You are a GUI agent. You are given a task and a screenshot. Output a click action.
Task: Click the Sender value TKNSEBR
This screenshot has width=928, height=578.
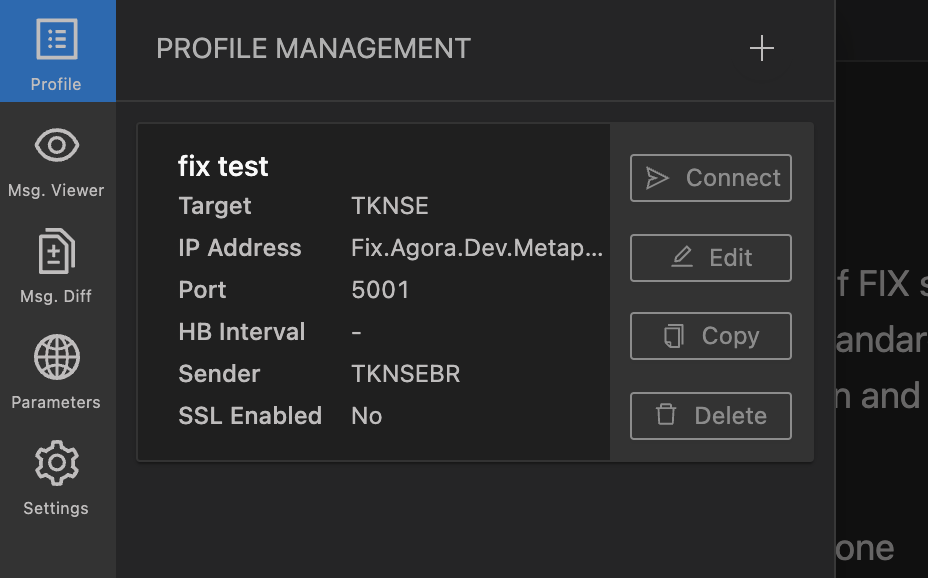click(x=405, y=374)
